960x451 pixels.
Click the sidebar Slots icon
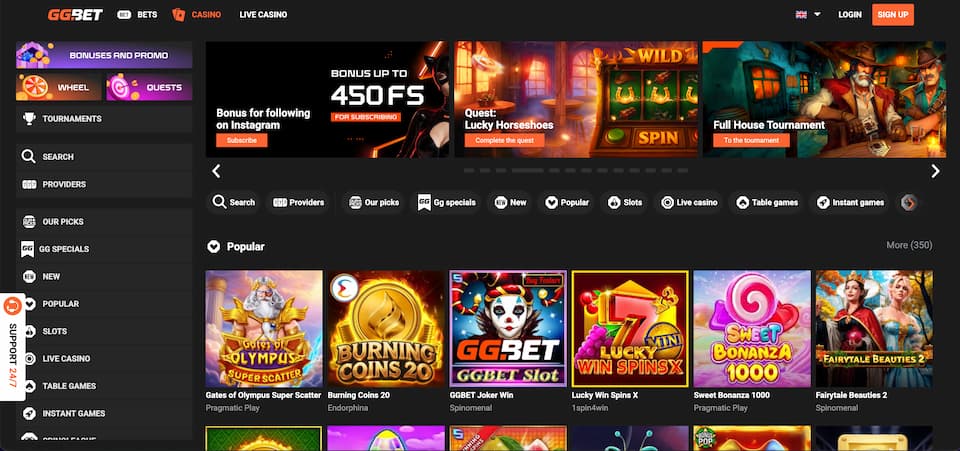tap(29, 331)
